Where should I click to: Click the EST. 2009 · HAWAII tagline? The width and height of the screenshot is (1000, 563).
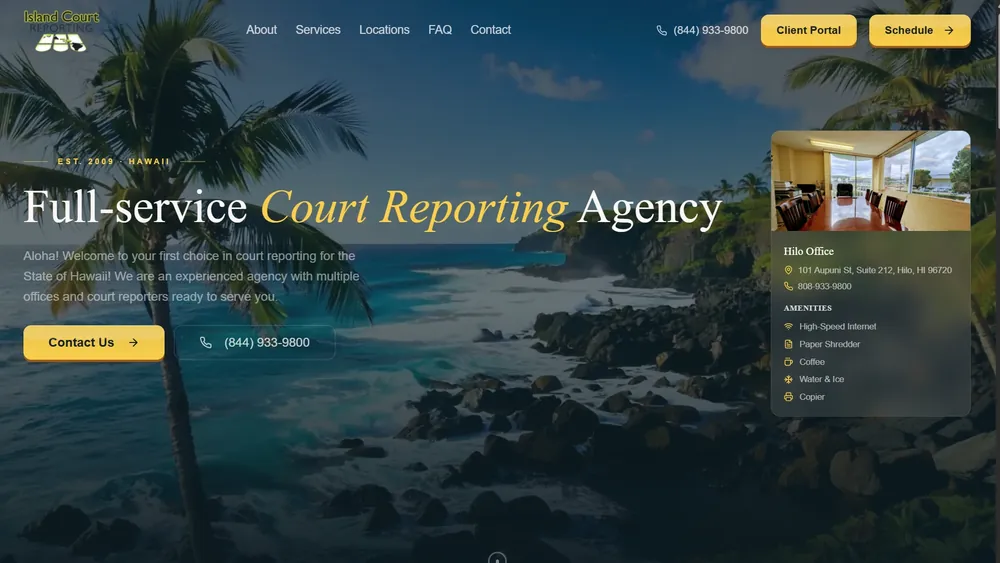point(114,161)
